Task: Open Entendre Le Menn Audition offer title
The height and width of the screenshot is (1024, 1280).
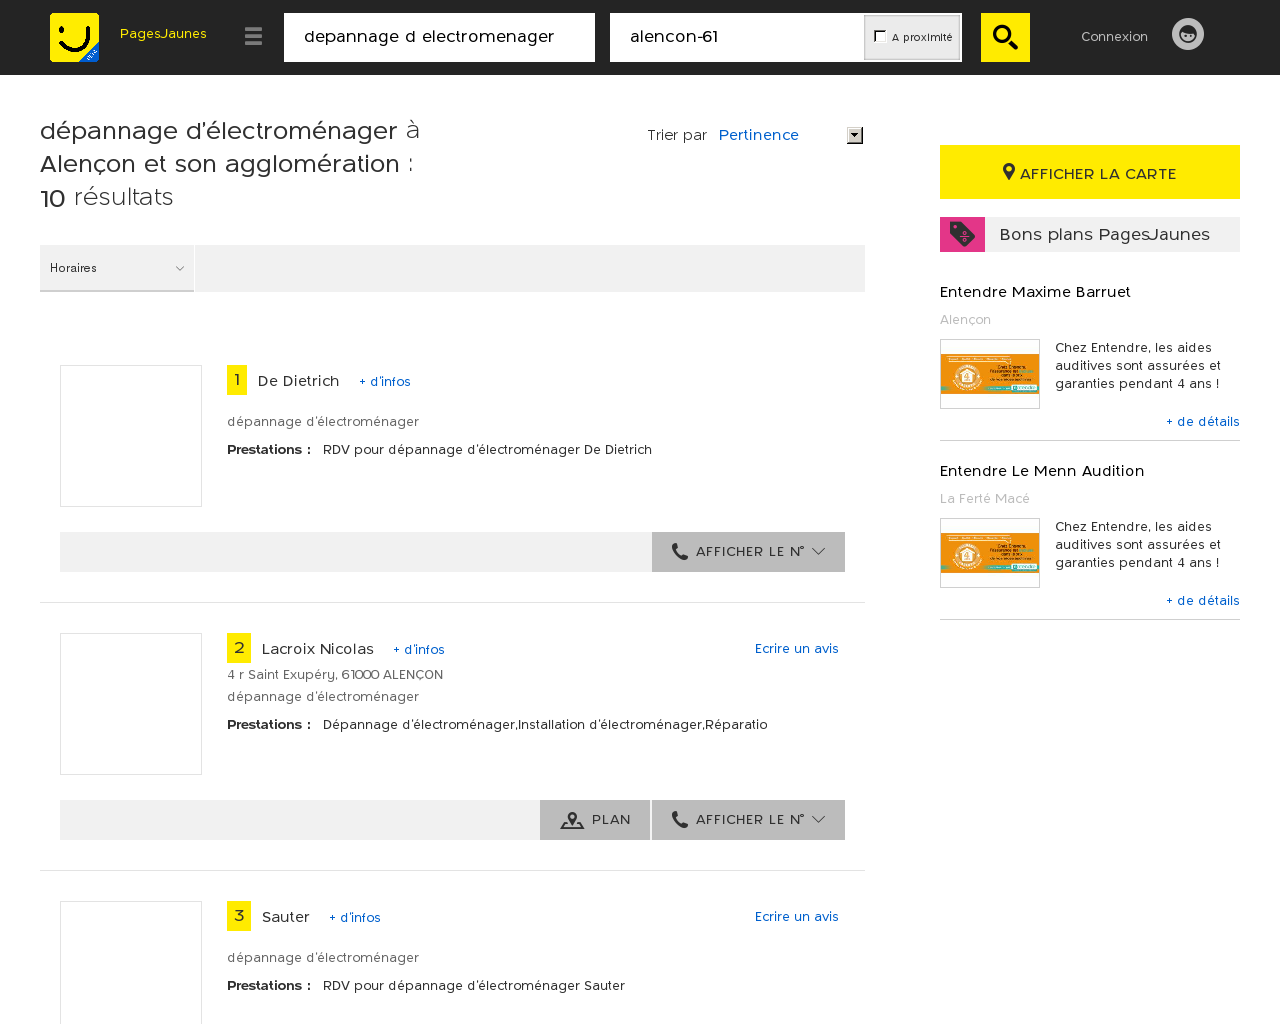Action: click(x=1042, y=471)
